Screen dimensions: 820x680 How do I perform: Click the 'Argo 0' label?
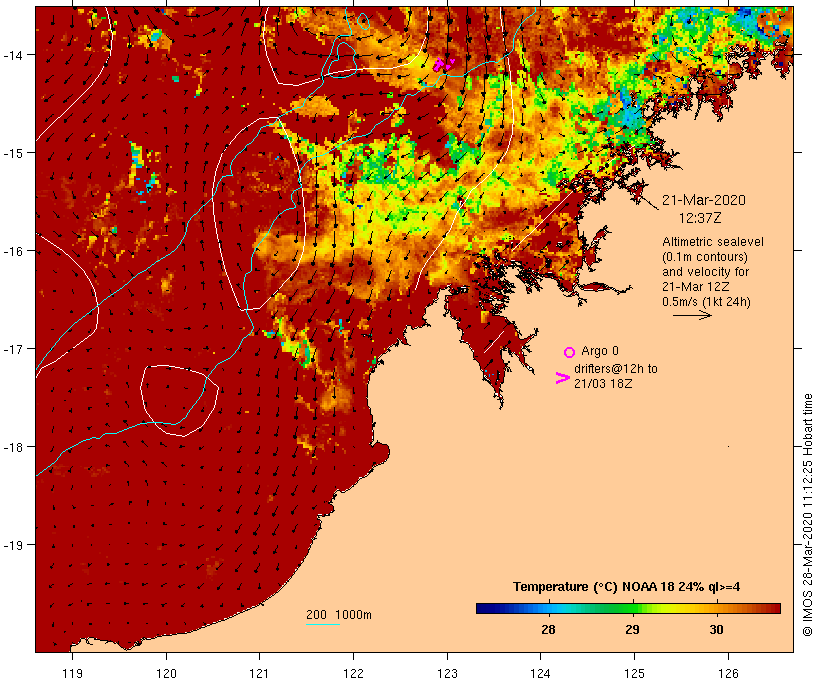[x=600, y=351]
